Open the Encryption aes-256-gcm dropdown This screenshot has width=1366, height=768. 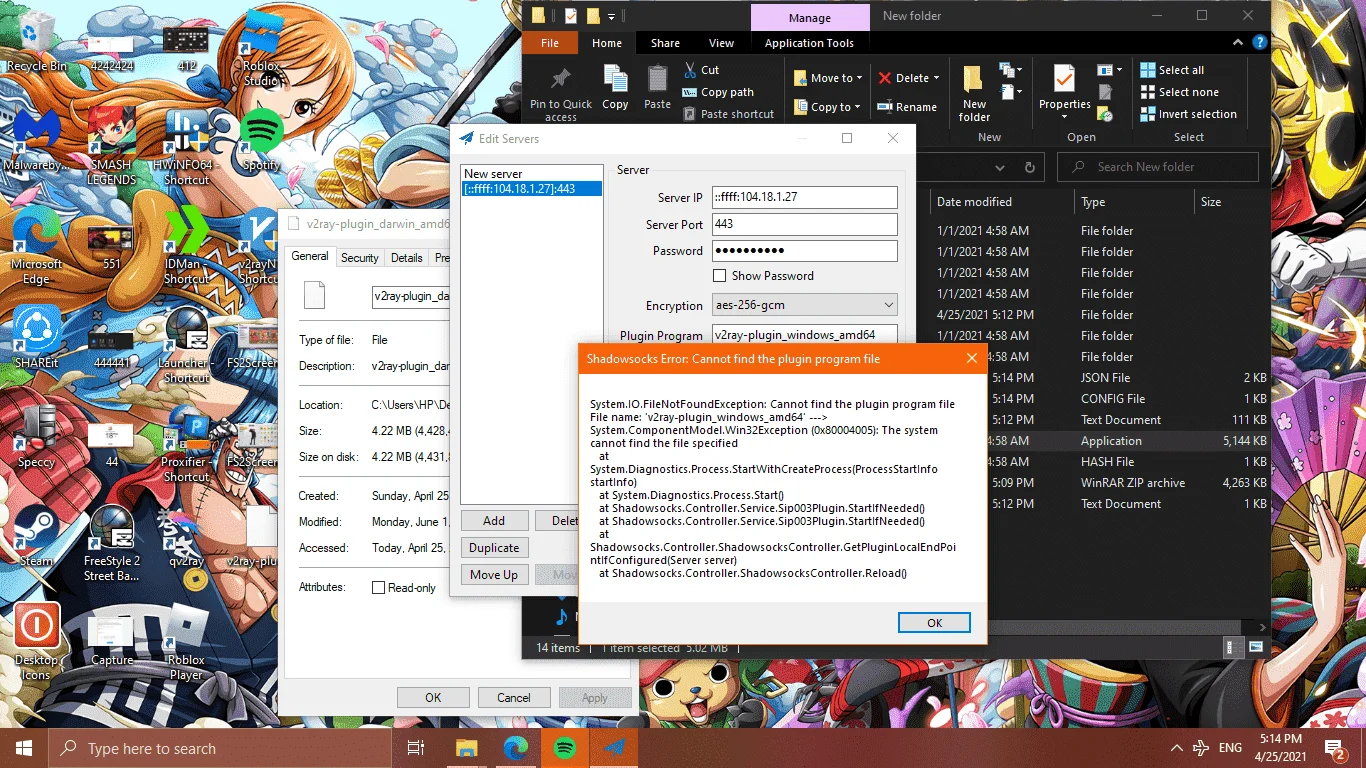tap(804, 305)
